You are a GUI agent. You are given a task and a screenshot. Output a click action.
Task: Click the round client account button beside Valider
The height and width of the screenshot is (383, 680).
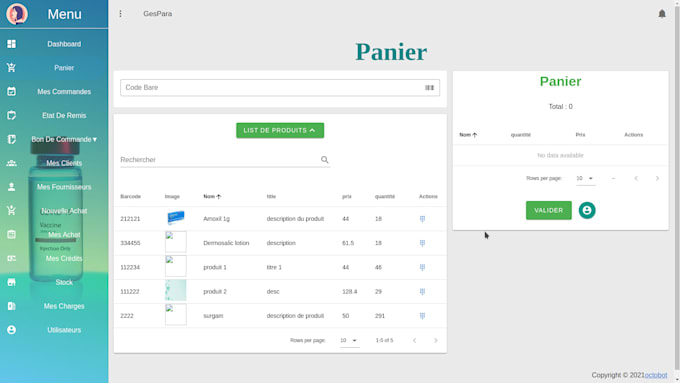tap(587, 210)
